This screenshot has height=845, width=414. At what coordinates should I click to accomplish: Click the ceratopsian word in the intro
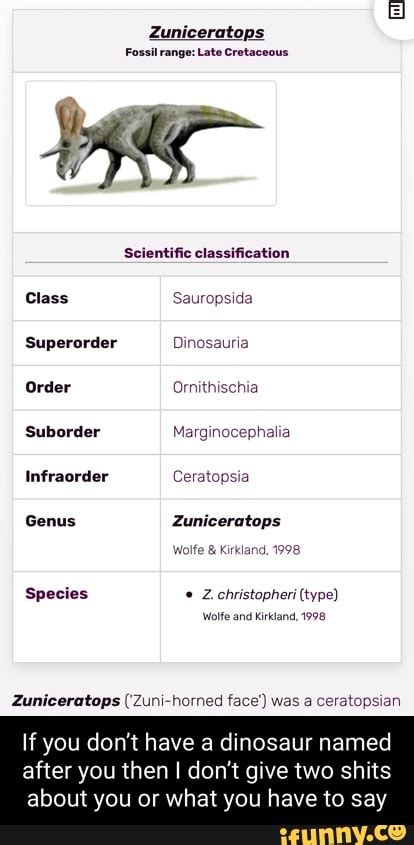[x=358, y=700]
